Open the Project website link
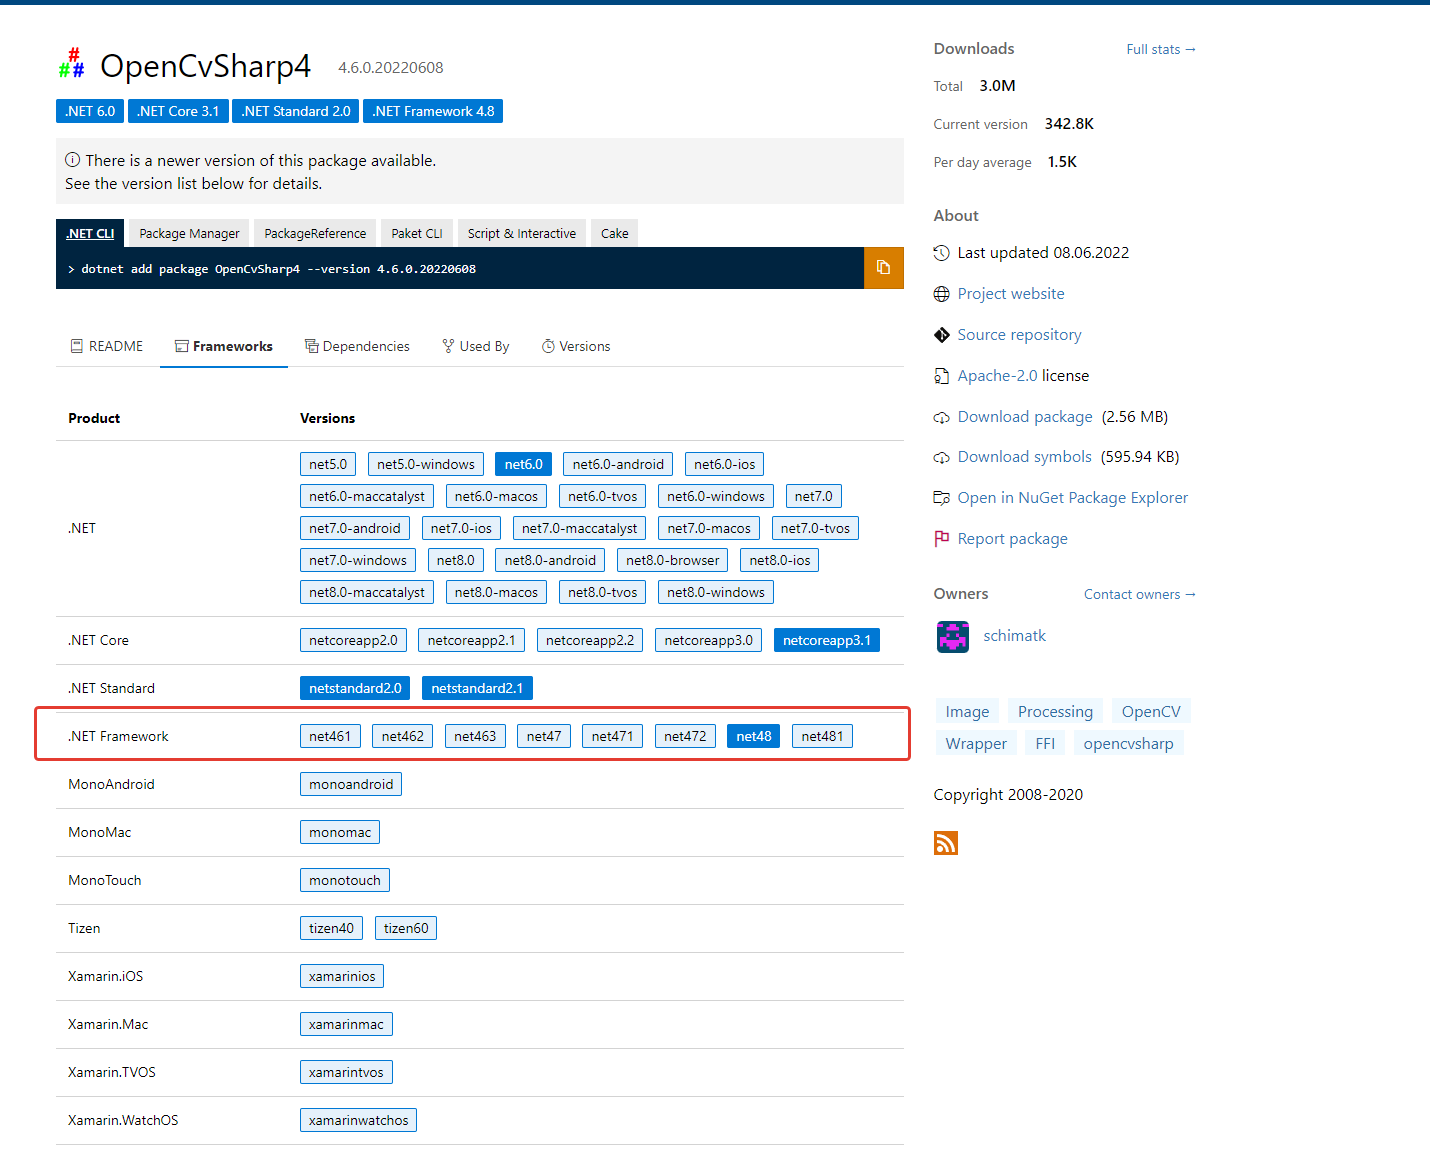1430x1155 pixels. click(x=1011, y=294)
